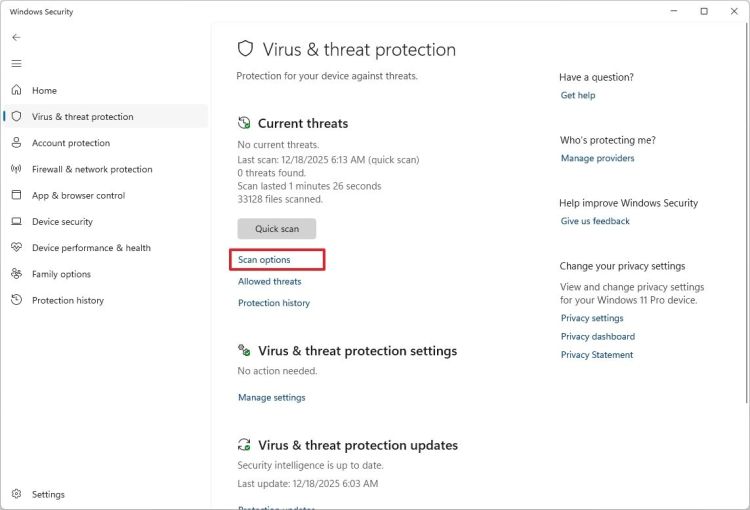Open the Privacy dashboard link

[597, 336]
